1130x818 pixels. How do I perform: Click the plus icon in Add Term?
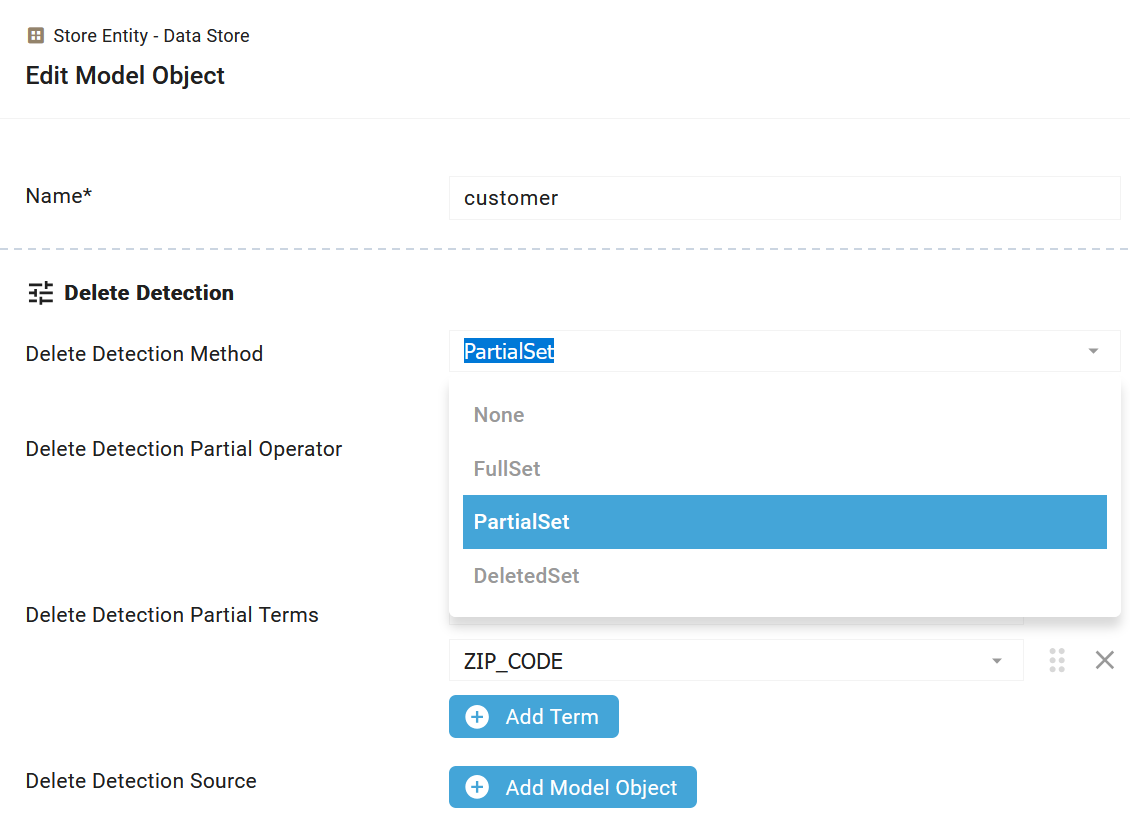[x=477, y=716]
